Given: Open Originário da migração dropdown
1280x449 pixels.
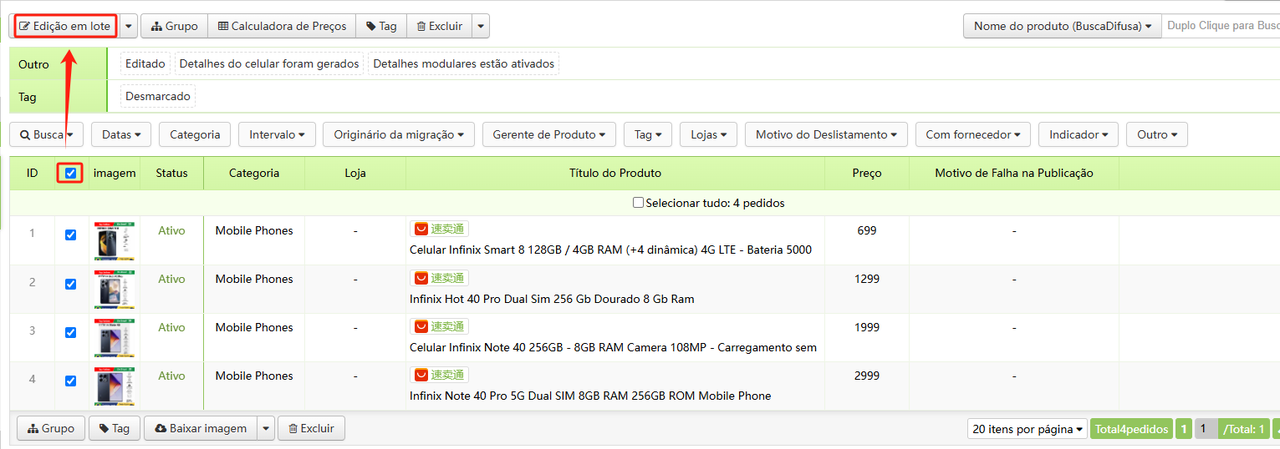Looking at the screenshot, I should pyautogui.click(x=399, y=134).
